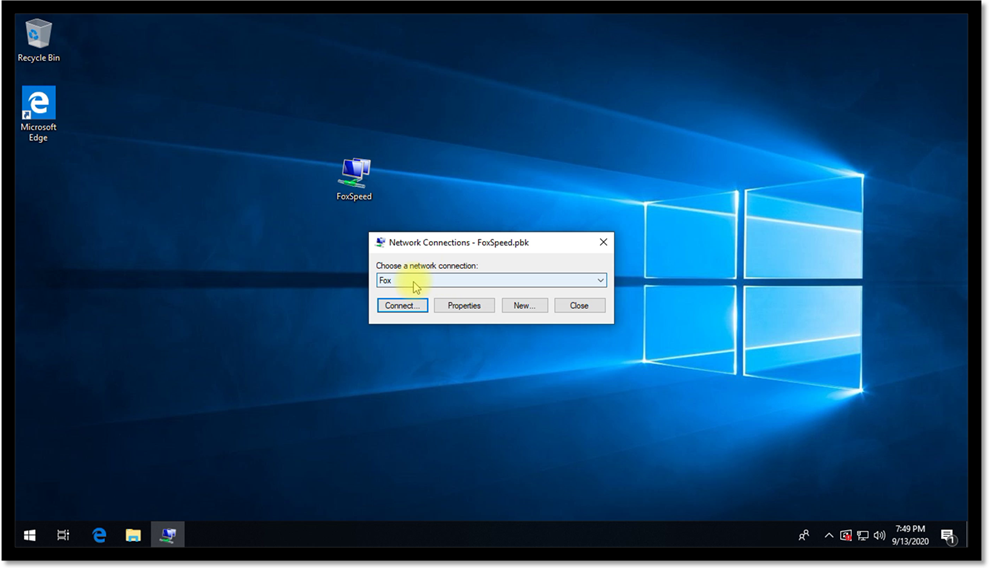Open the Windows Start menu
This screenshot has height=568, width=990.
(x=30, y=535)
